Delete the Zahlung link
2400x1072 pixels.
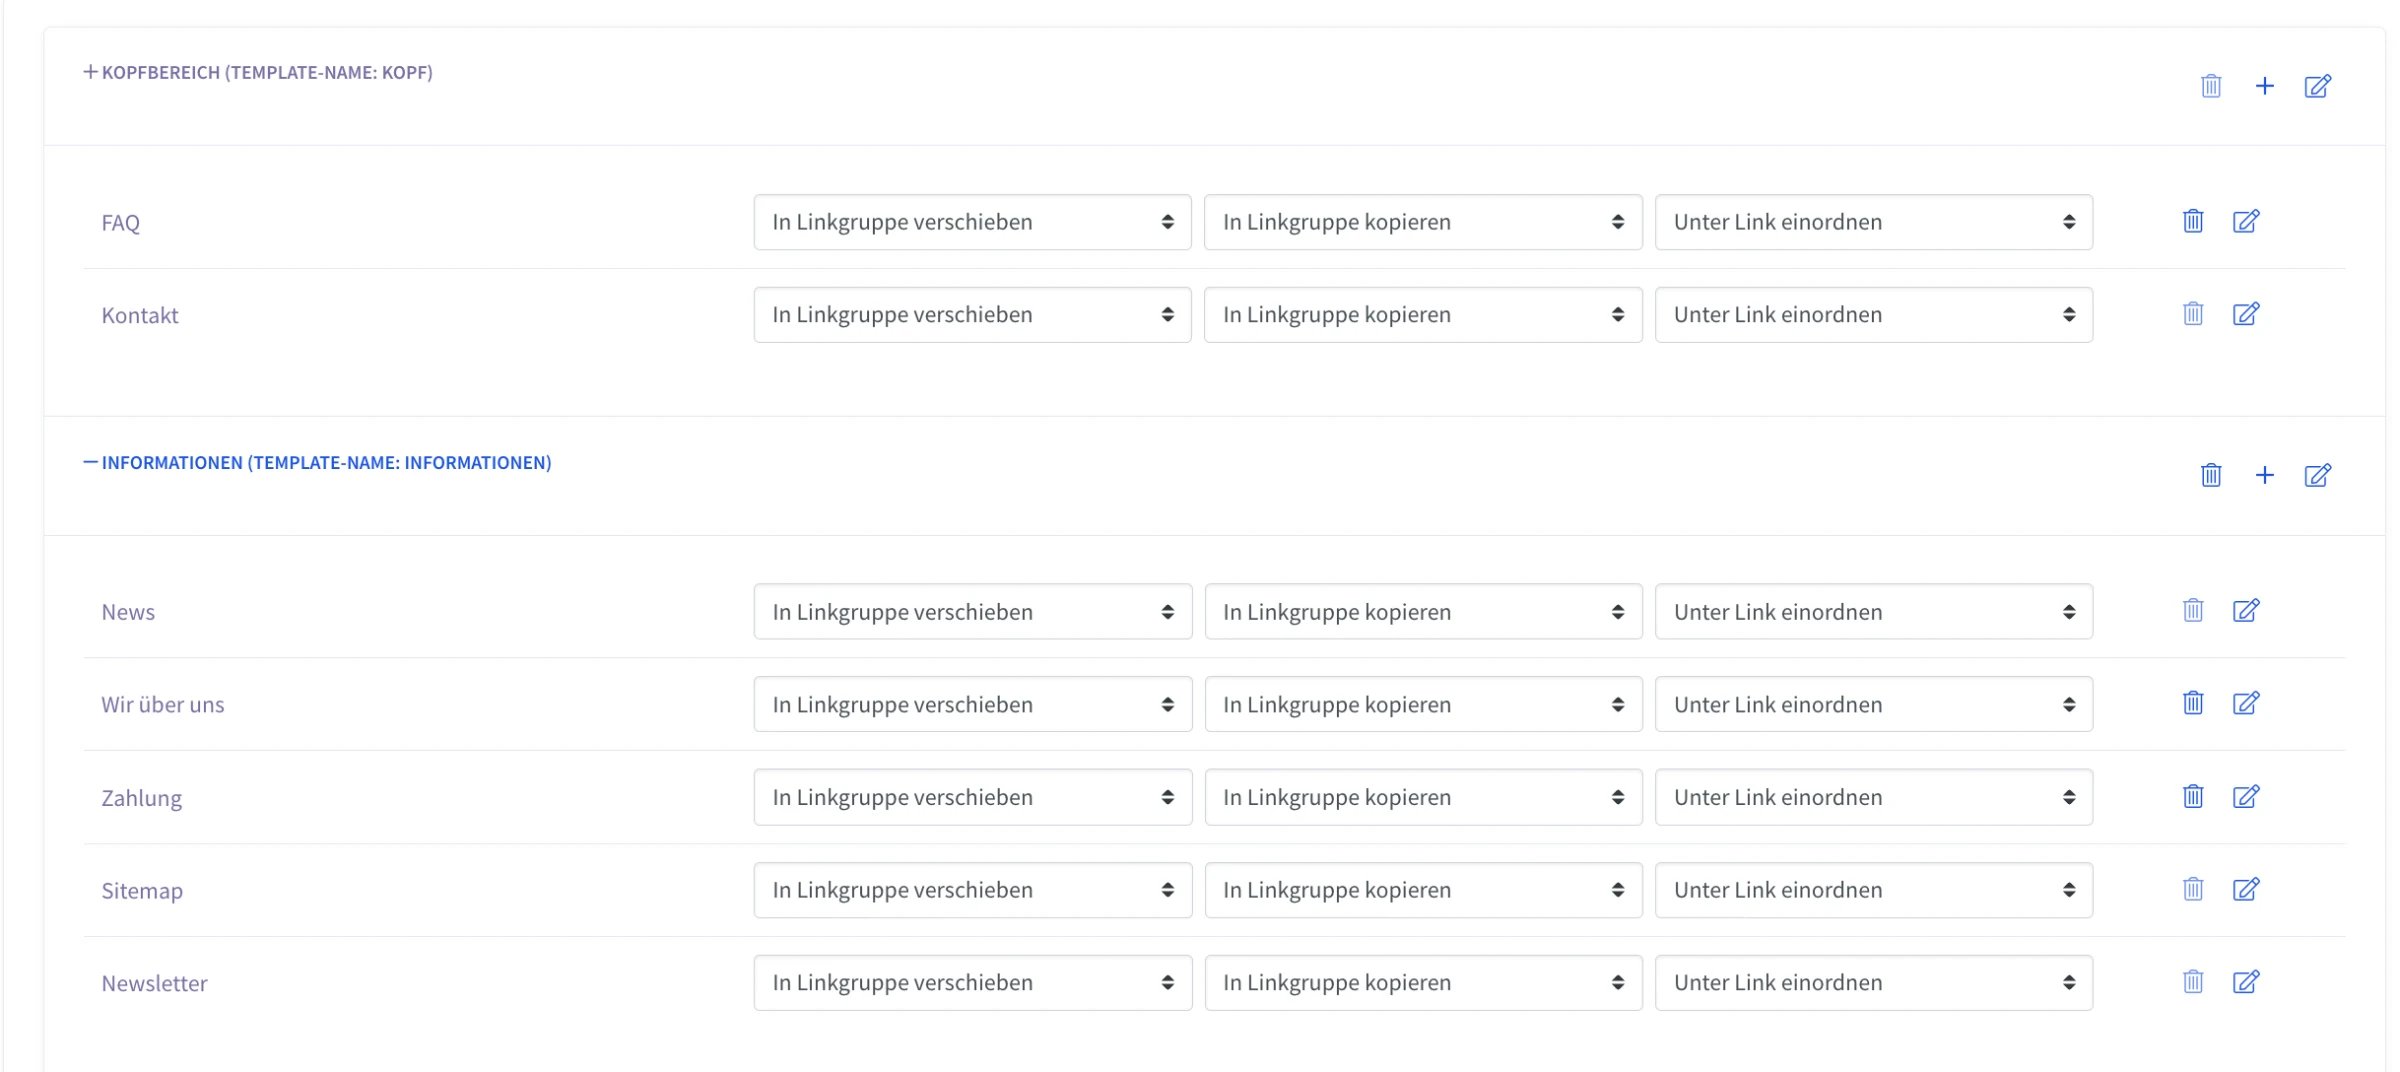[2193, 796]
